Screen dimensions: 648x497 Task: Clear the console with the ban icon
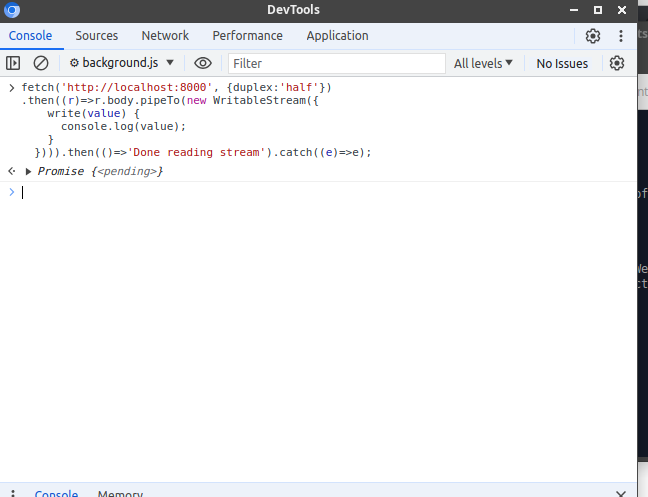coord(41,63)
